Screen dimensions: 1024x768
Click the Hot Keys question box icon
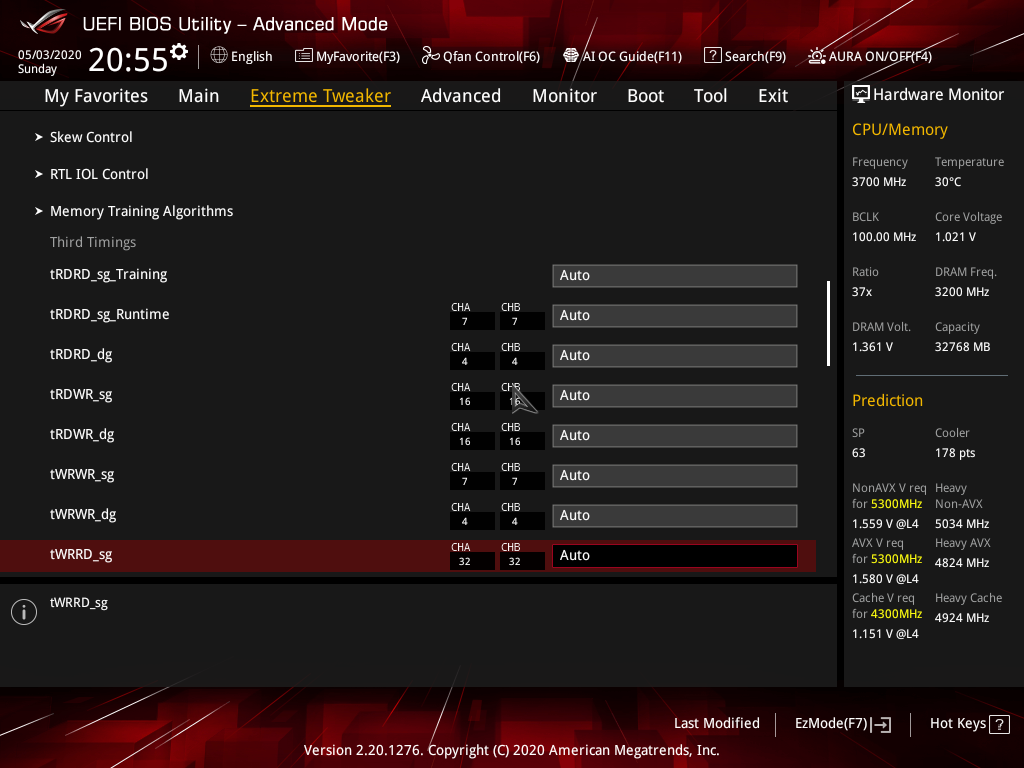click(999, 724)
